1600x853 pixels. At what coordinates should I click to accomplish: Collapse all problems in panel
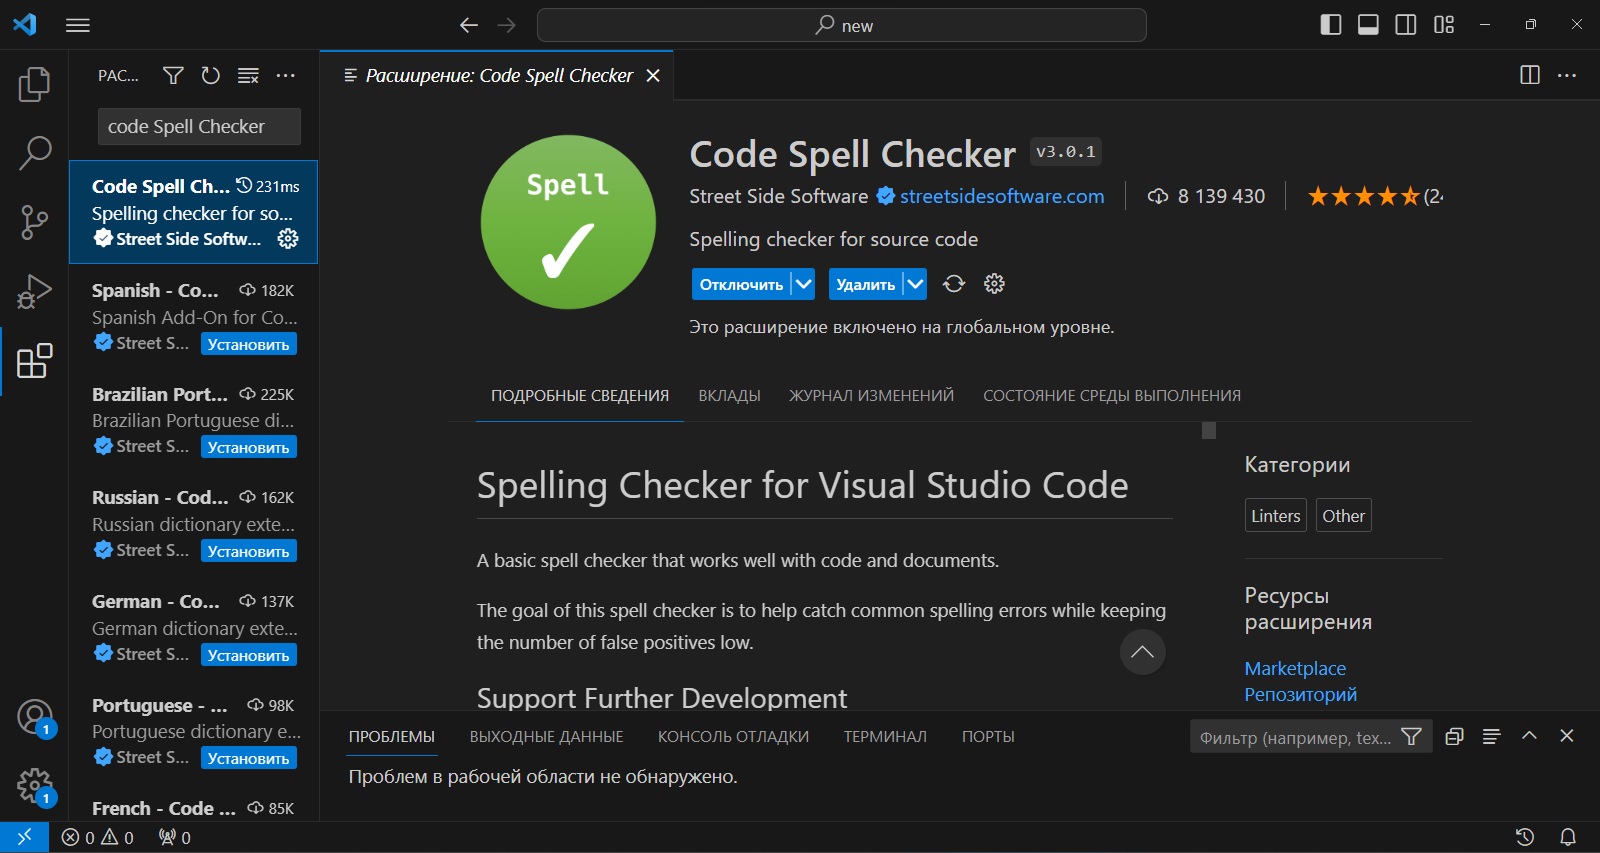click(1454, 736)
